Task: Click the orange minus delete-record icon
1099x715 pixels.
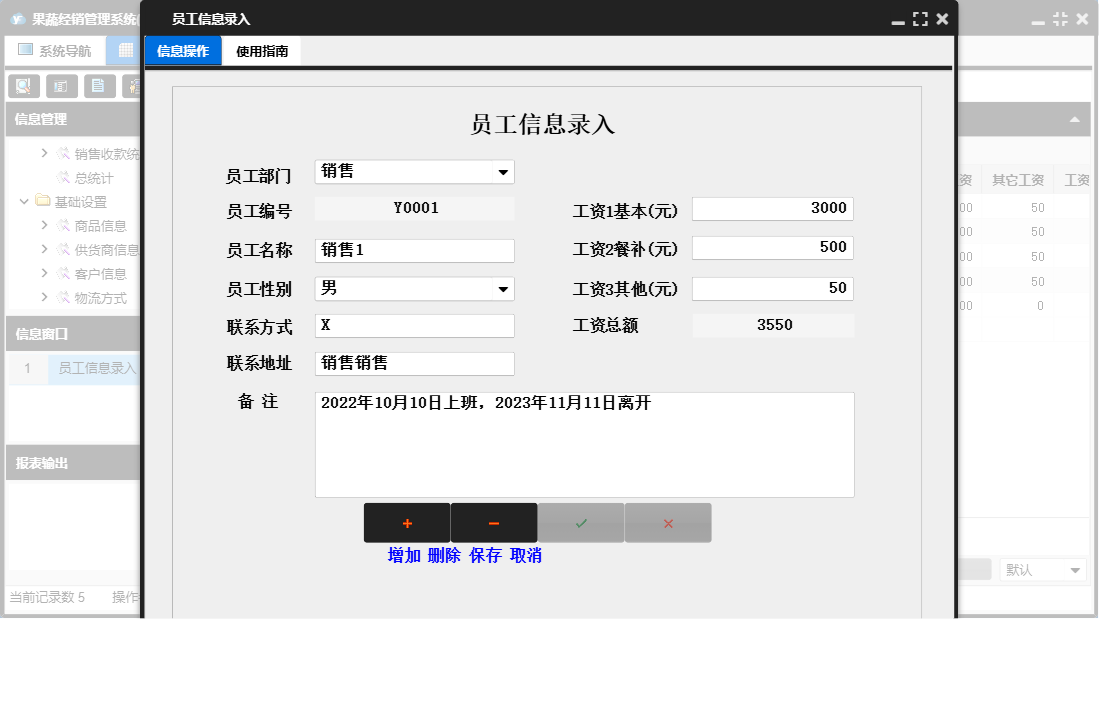Action: point(494,522)
